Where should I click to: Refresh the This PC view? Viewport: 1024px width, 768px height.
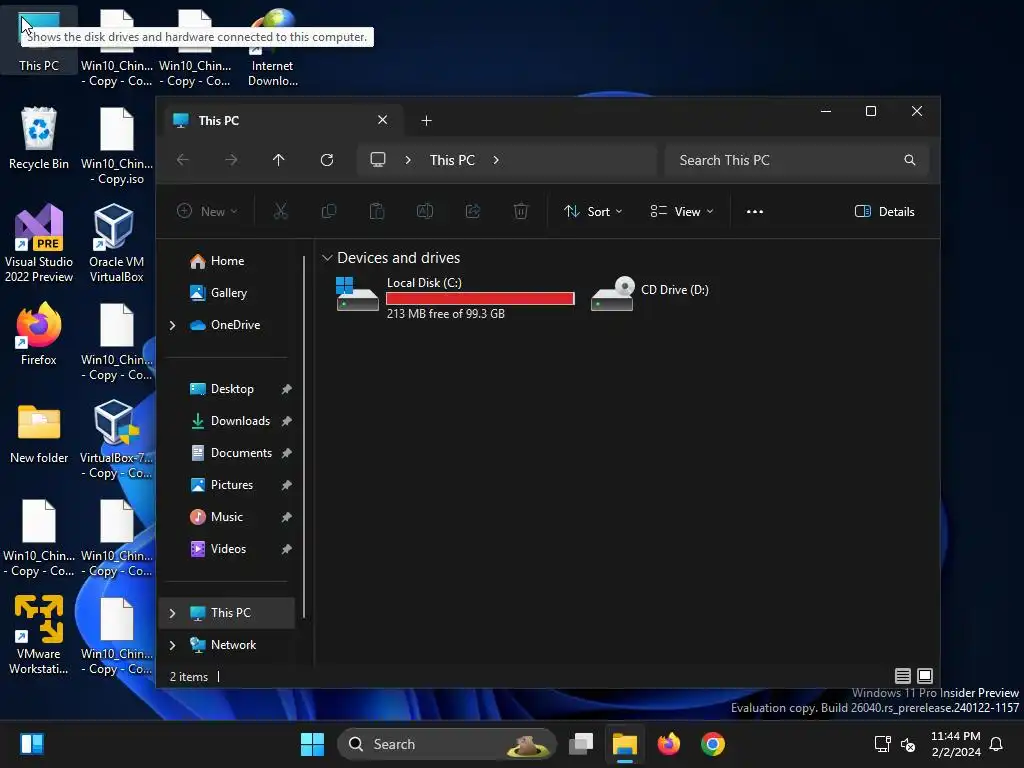327,160
